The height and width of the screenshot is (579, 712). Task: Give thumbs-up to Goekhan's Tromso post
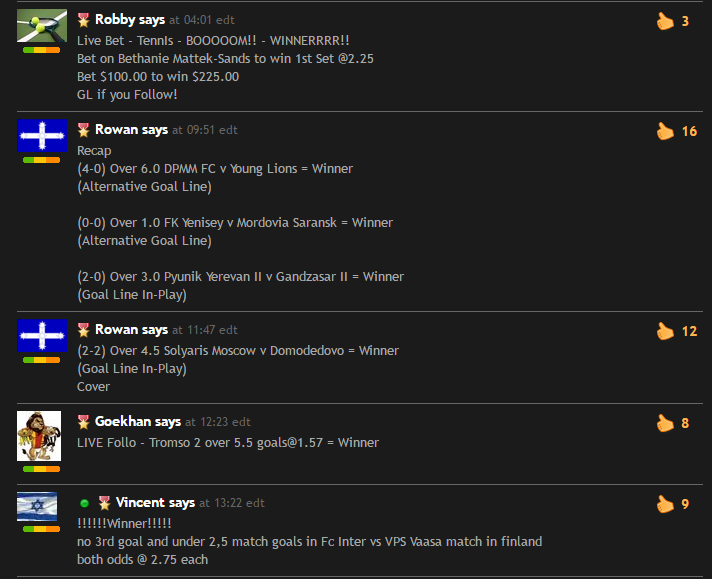pyautogui.click(x=665, y=423)
